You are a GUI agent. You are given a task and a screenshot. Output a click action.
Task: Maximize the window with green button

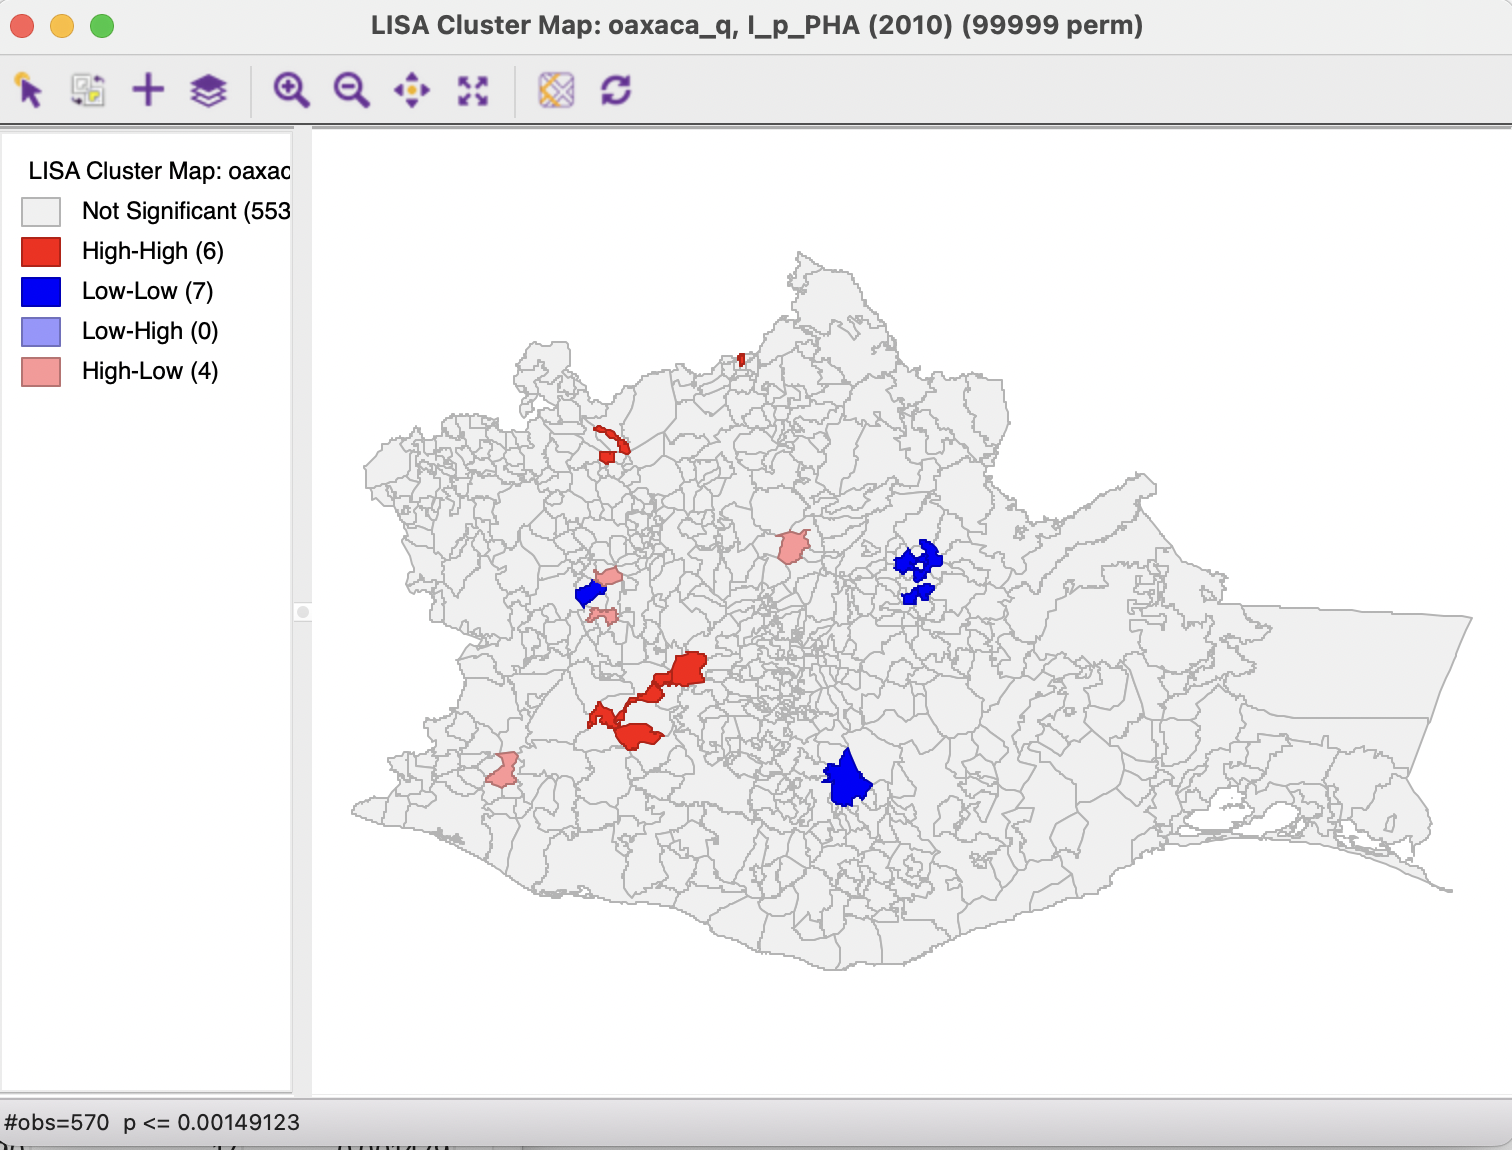(102, 26)
